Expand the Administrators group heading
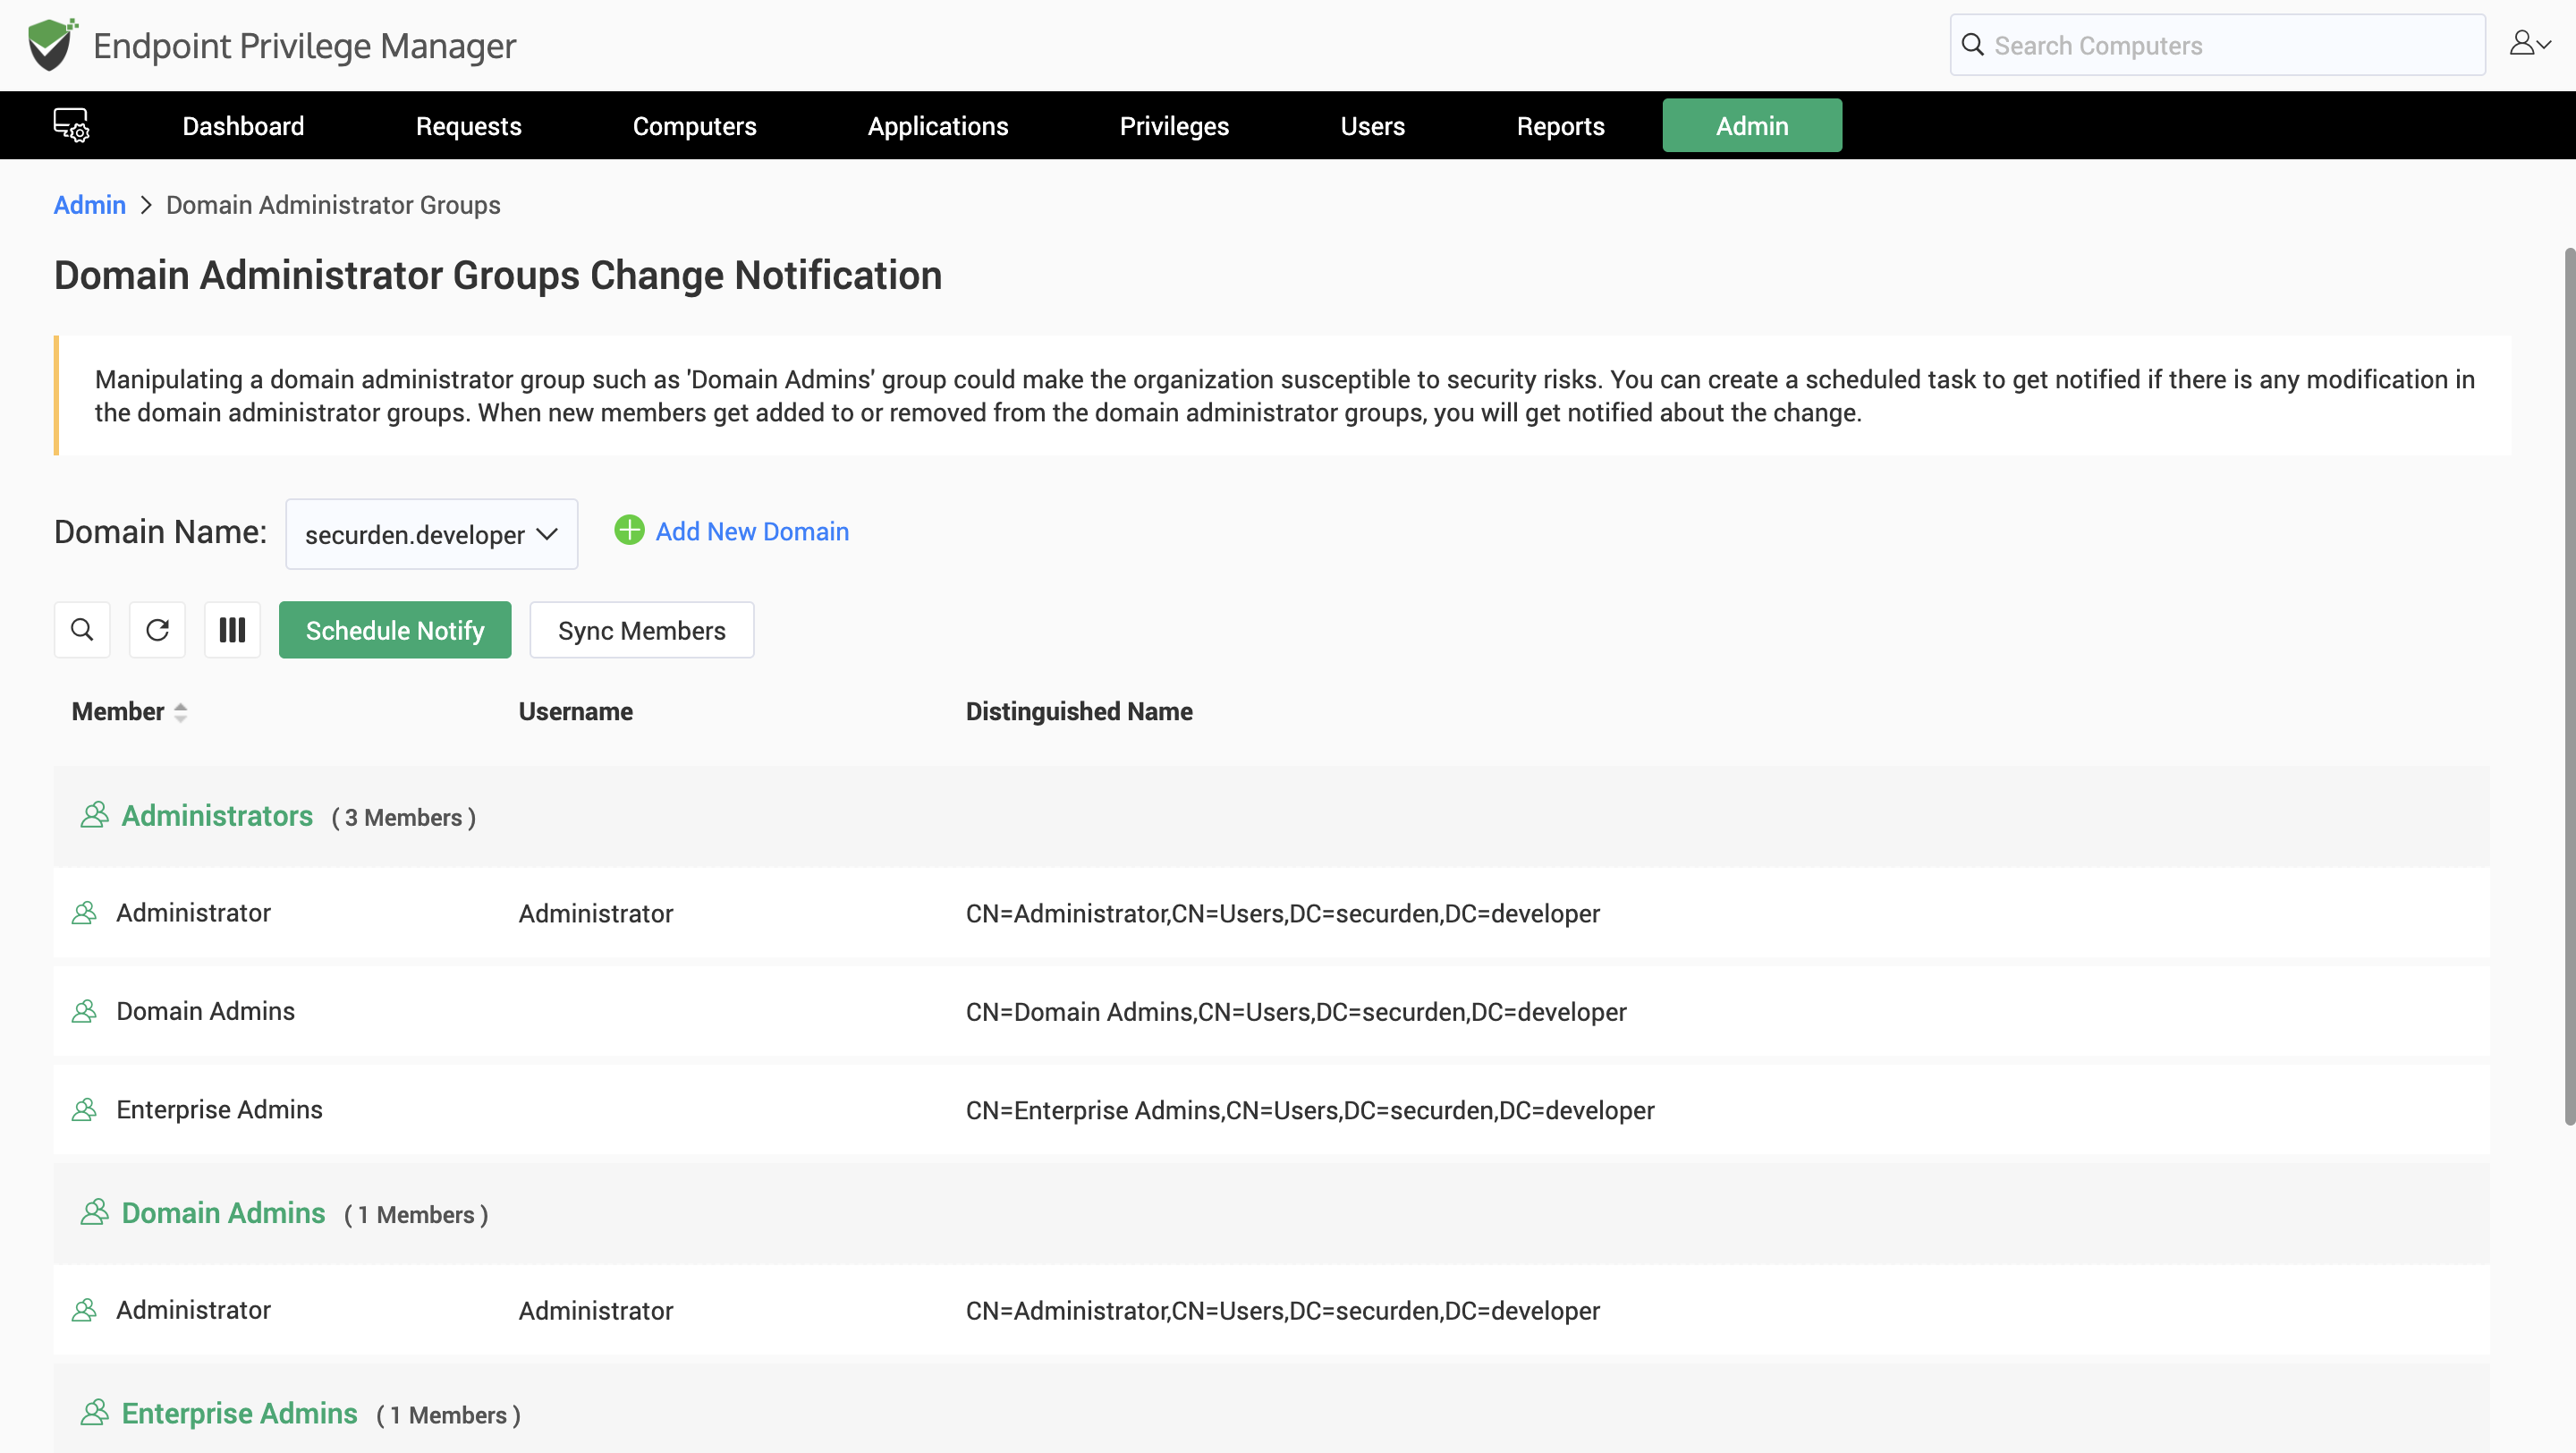 click(x=217, y=816)
